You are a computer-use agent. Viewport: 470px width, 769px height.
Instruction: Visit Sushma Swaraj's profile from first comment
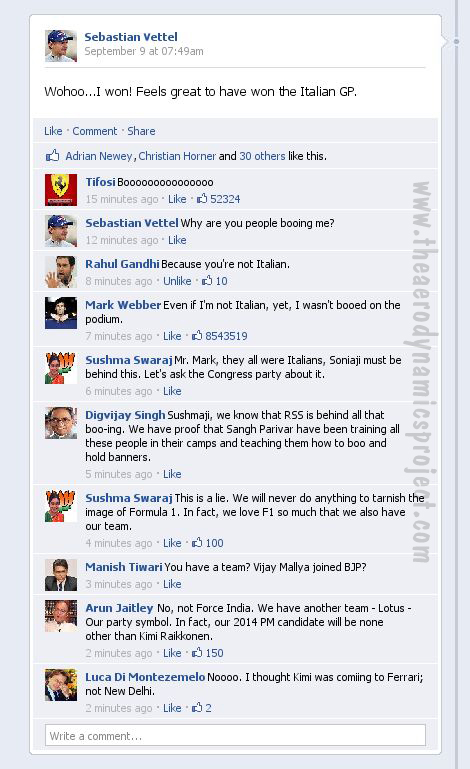pyautogui.click(x=129, y=360)
